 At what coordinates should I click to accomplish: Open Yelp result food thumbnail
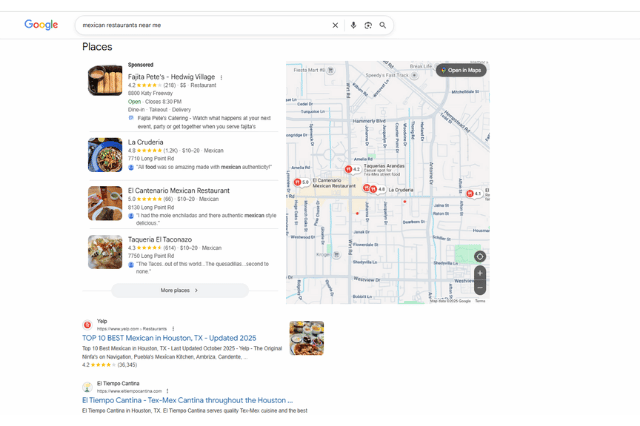[x=307, y=338]
